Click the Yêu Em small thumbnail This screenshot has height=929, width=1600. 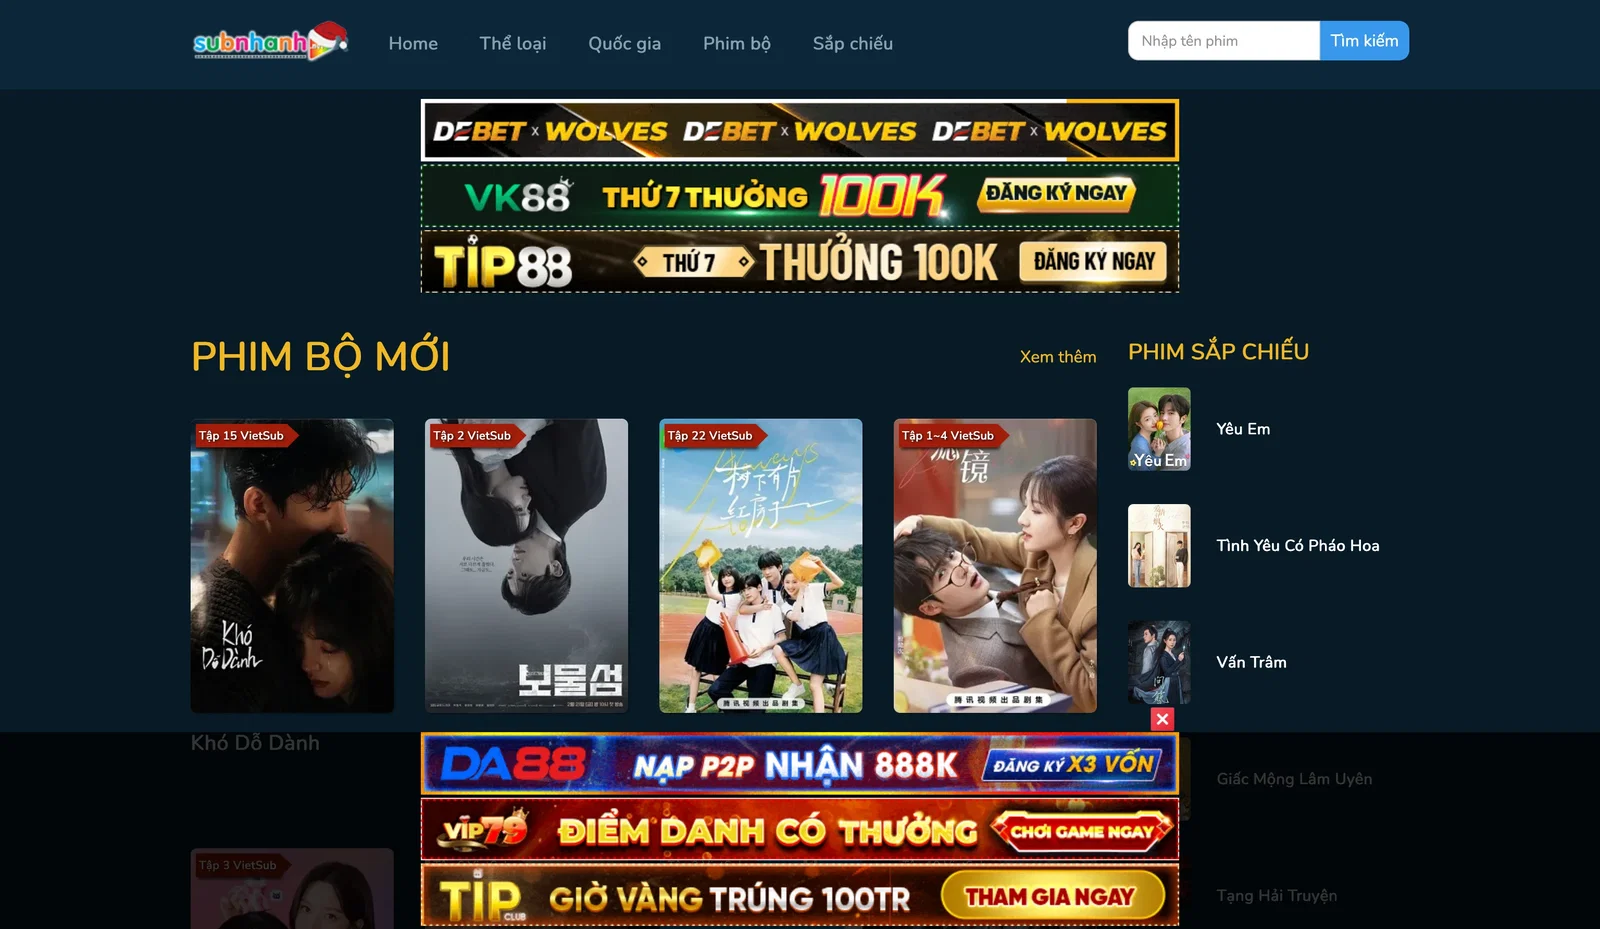coord(1159,429)
